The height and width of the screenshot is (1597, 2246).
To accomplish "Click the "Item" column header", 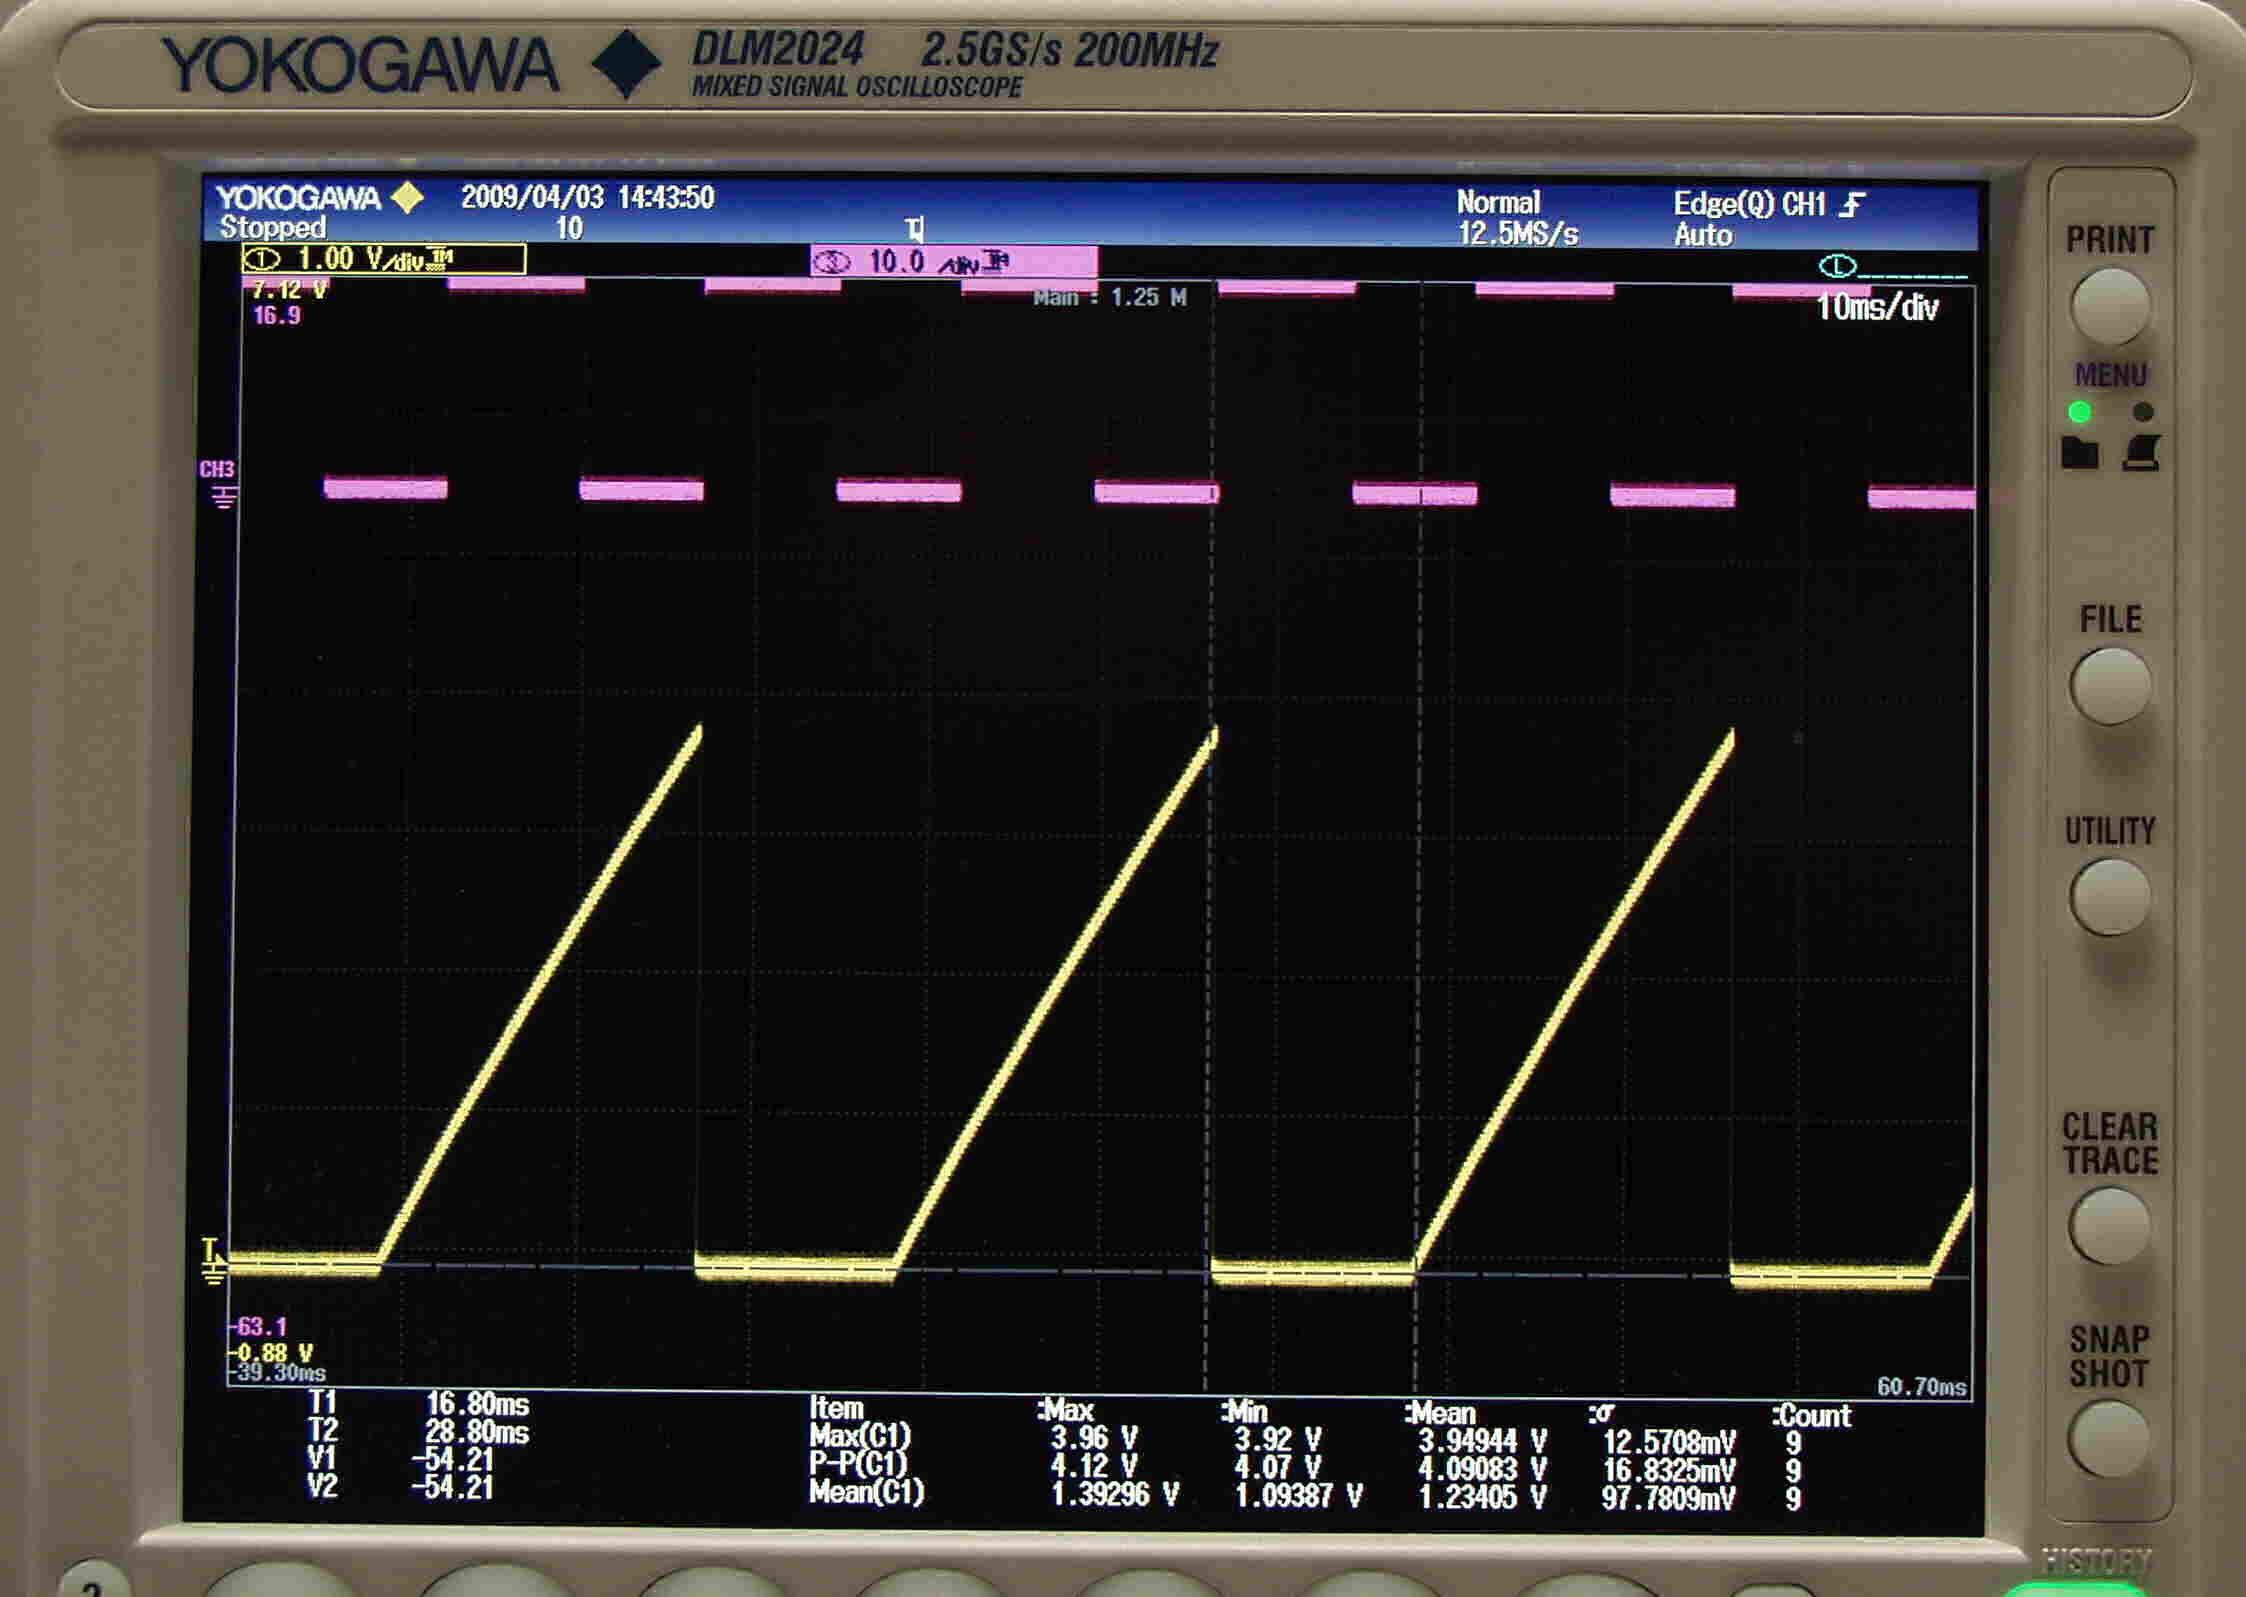I will [836, 1409].
